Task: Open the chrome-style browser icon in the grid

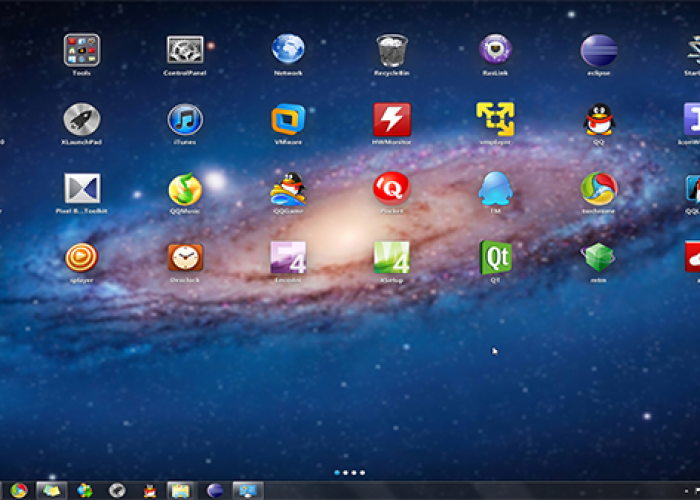Action: (x=599, y=189)
